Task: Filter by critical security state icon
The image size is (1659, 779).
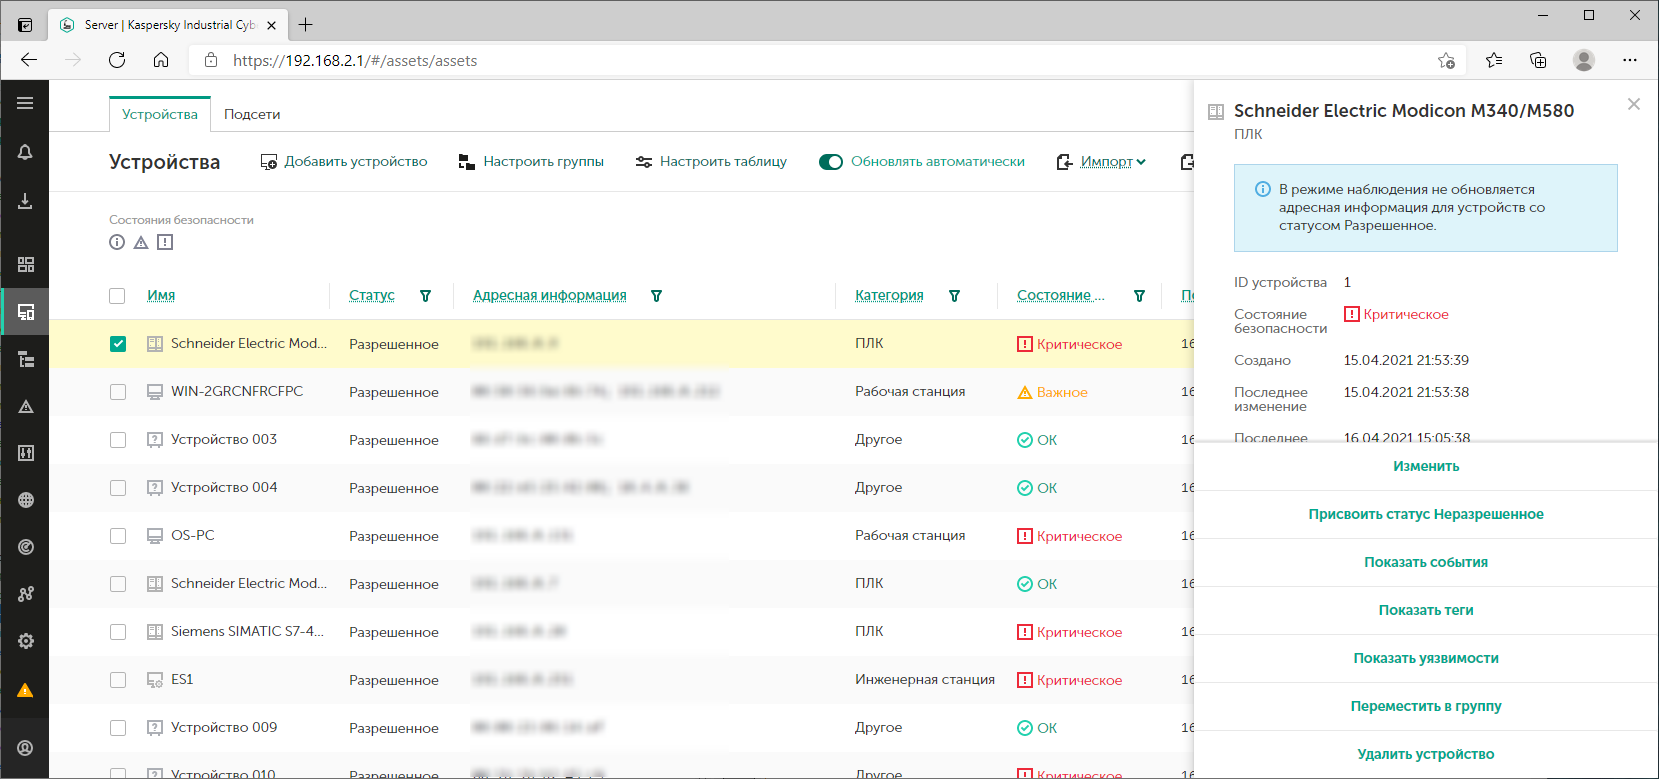Action: tap(165, 242)
